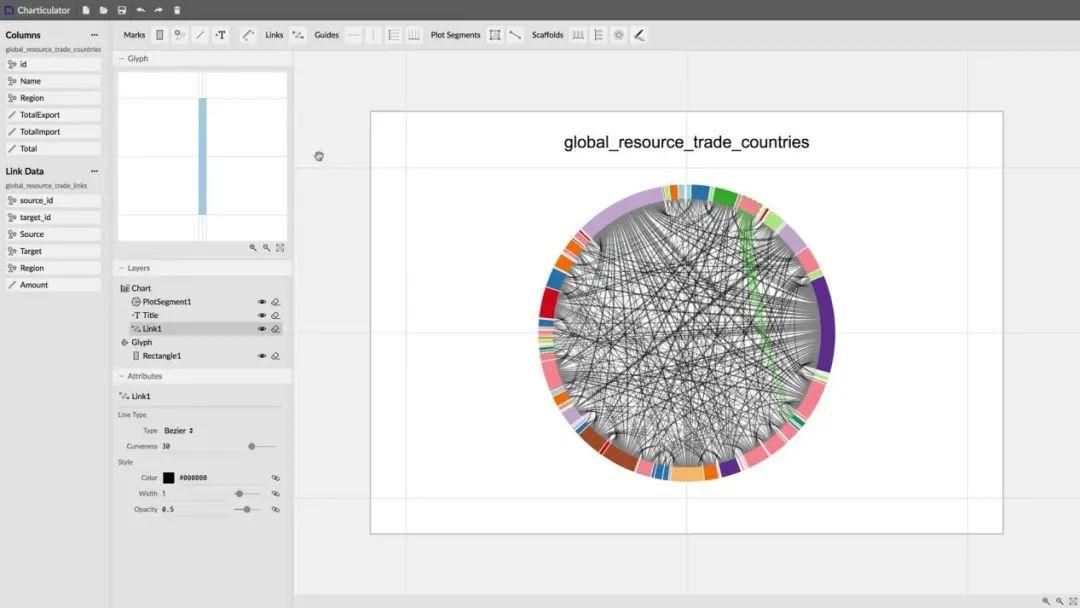Screen dimensions: 1080x608
Task: Bind data to the Width attribute
Action: pyautogui.click(x=276, y=494)
